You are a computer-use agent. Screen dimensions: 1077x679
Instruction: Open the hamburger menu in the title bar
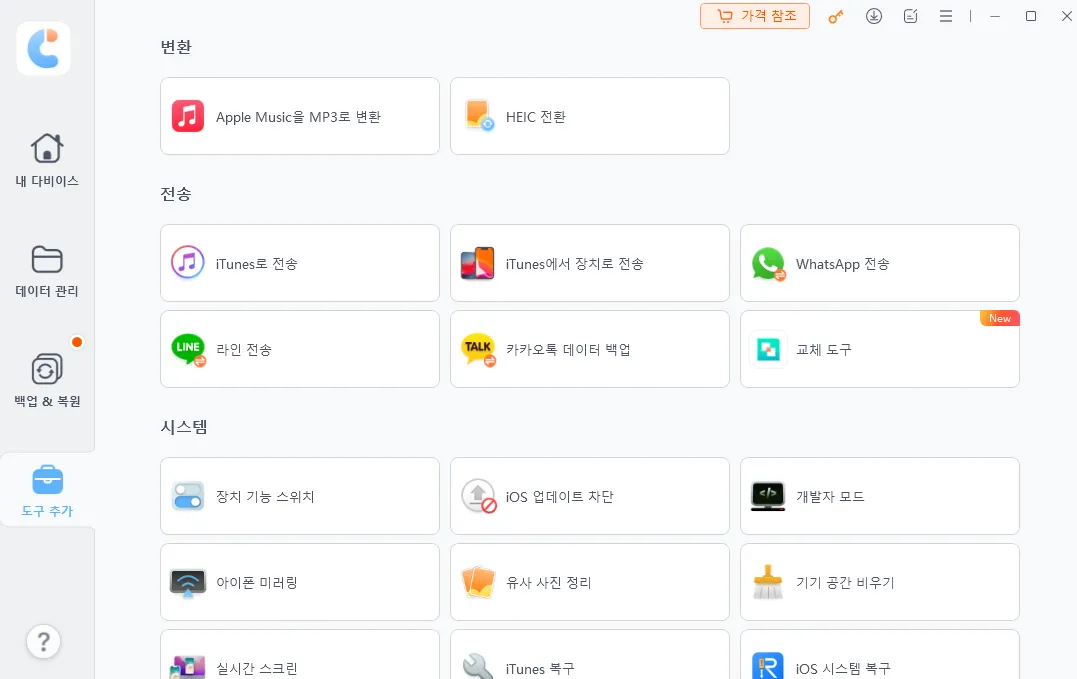tap(946, 16)
